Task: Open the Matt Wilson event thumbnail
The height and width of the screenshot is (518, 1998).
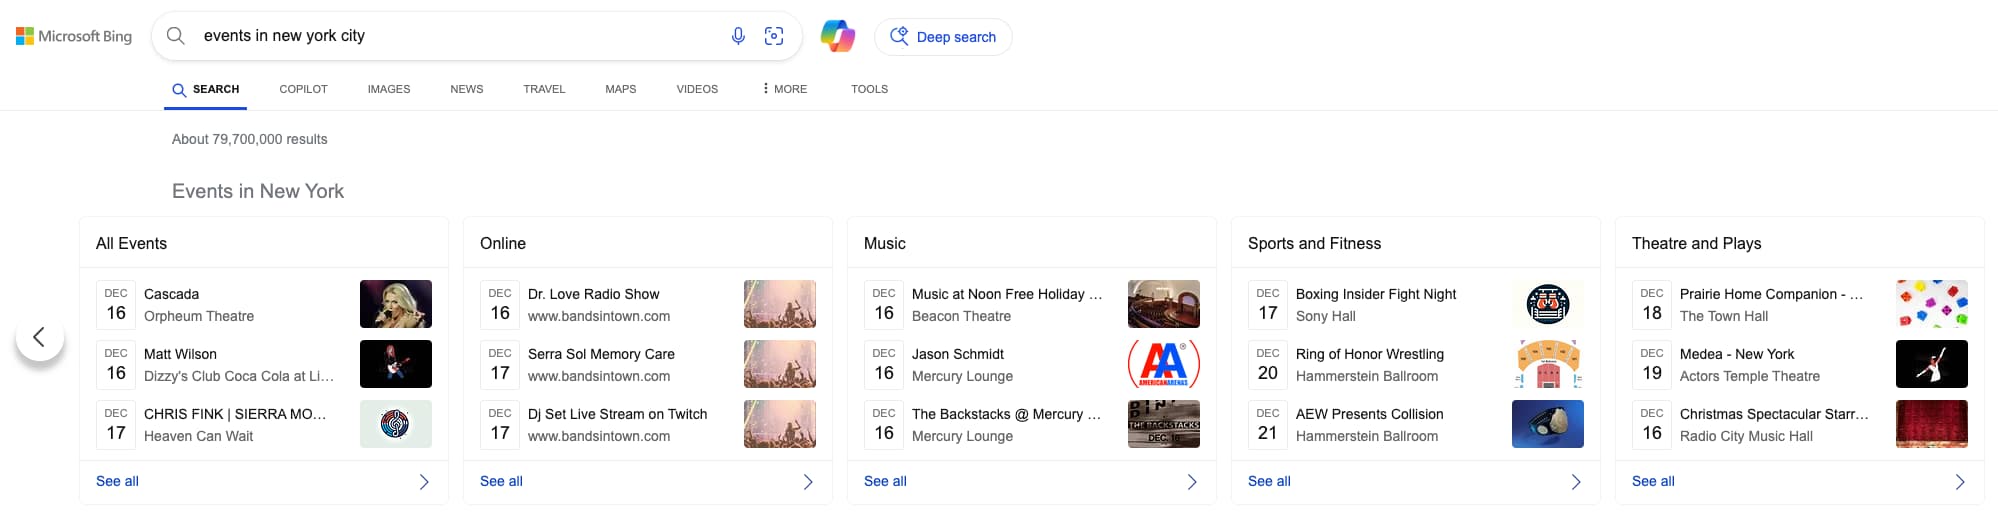Action: pyautogui.click(x=396, y=364)
